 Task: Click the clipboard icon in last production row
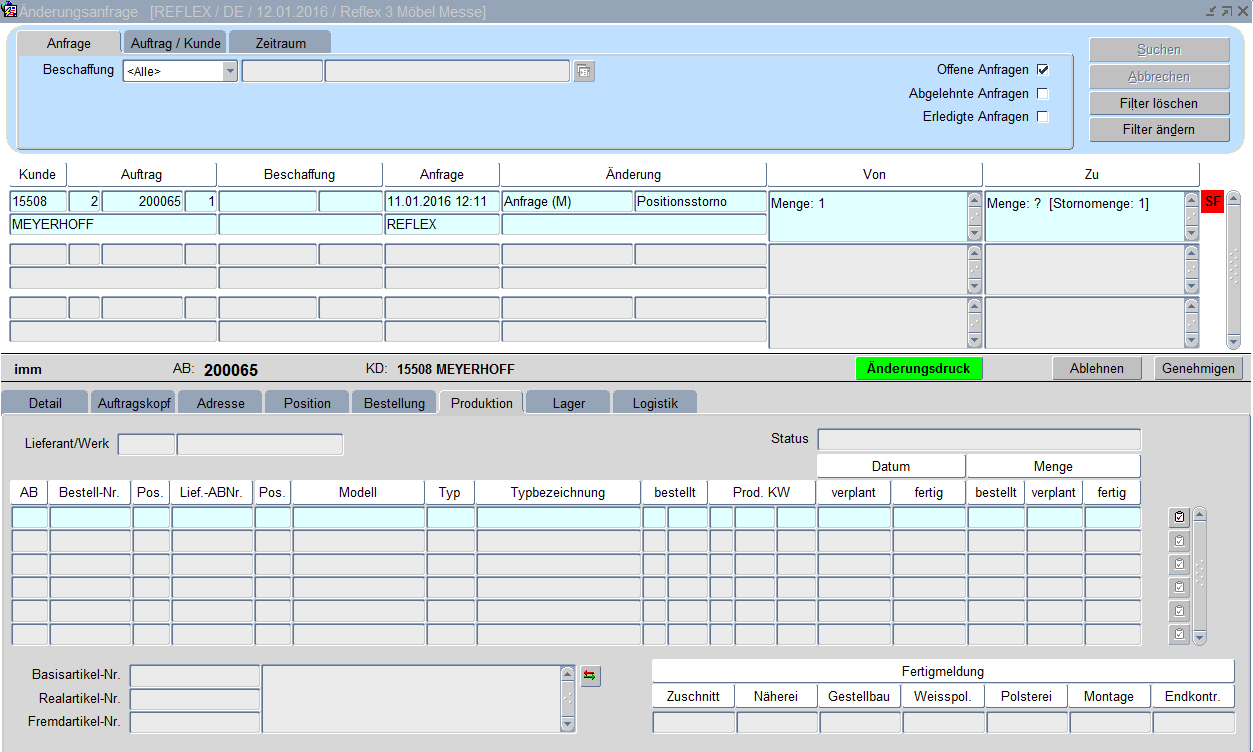coord(1179,634)
